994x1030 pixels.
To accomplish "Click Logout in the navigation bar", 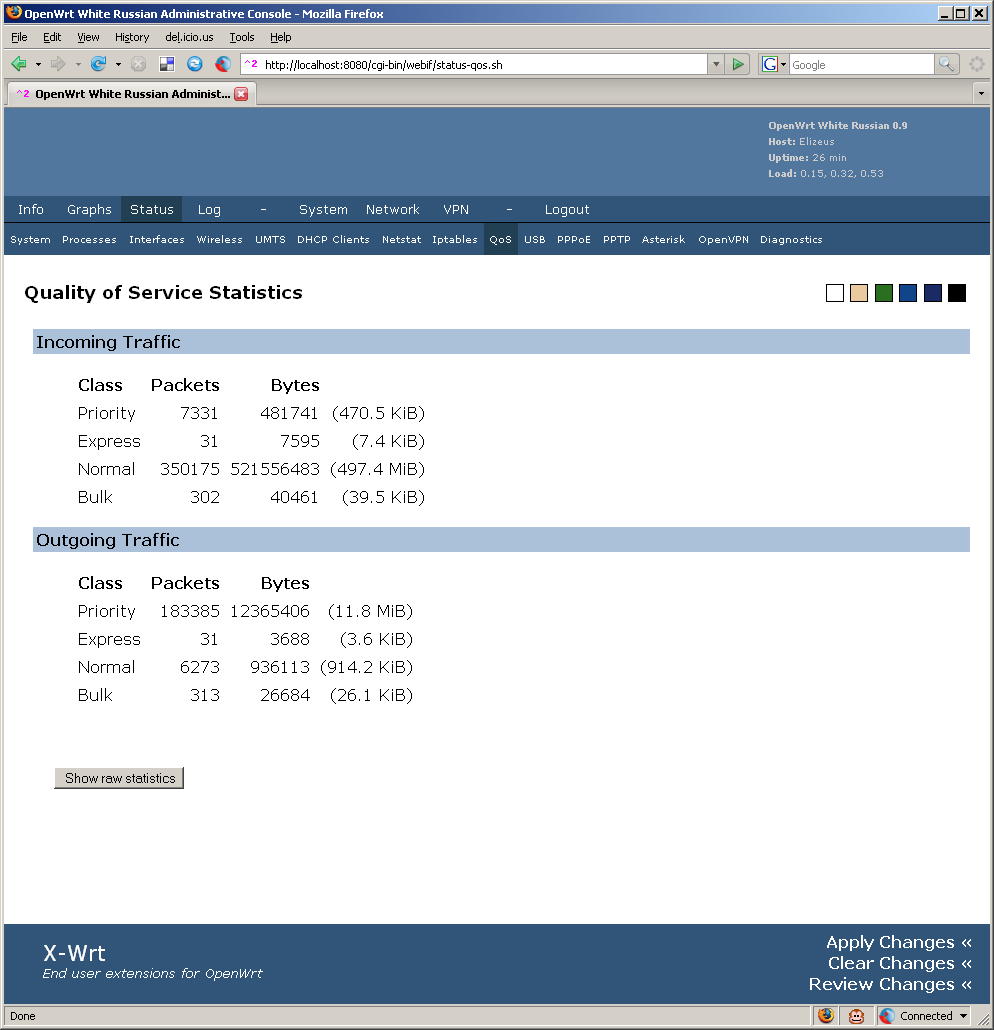I will 567,210.
